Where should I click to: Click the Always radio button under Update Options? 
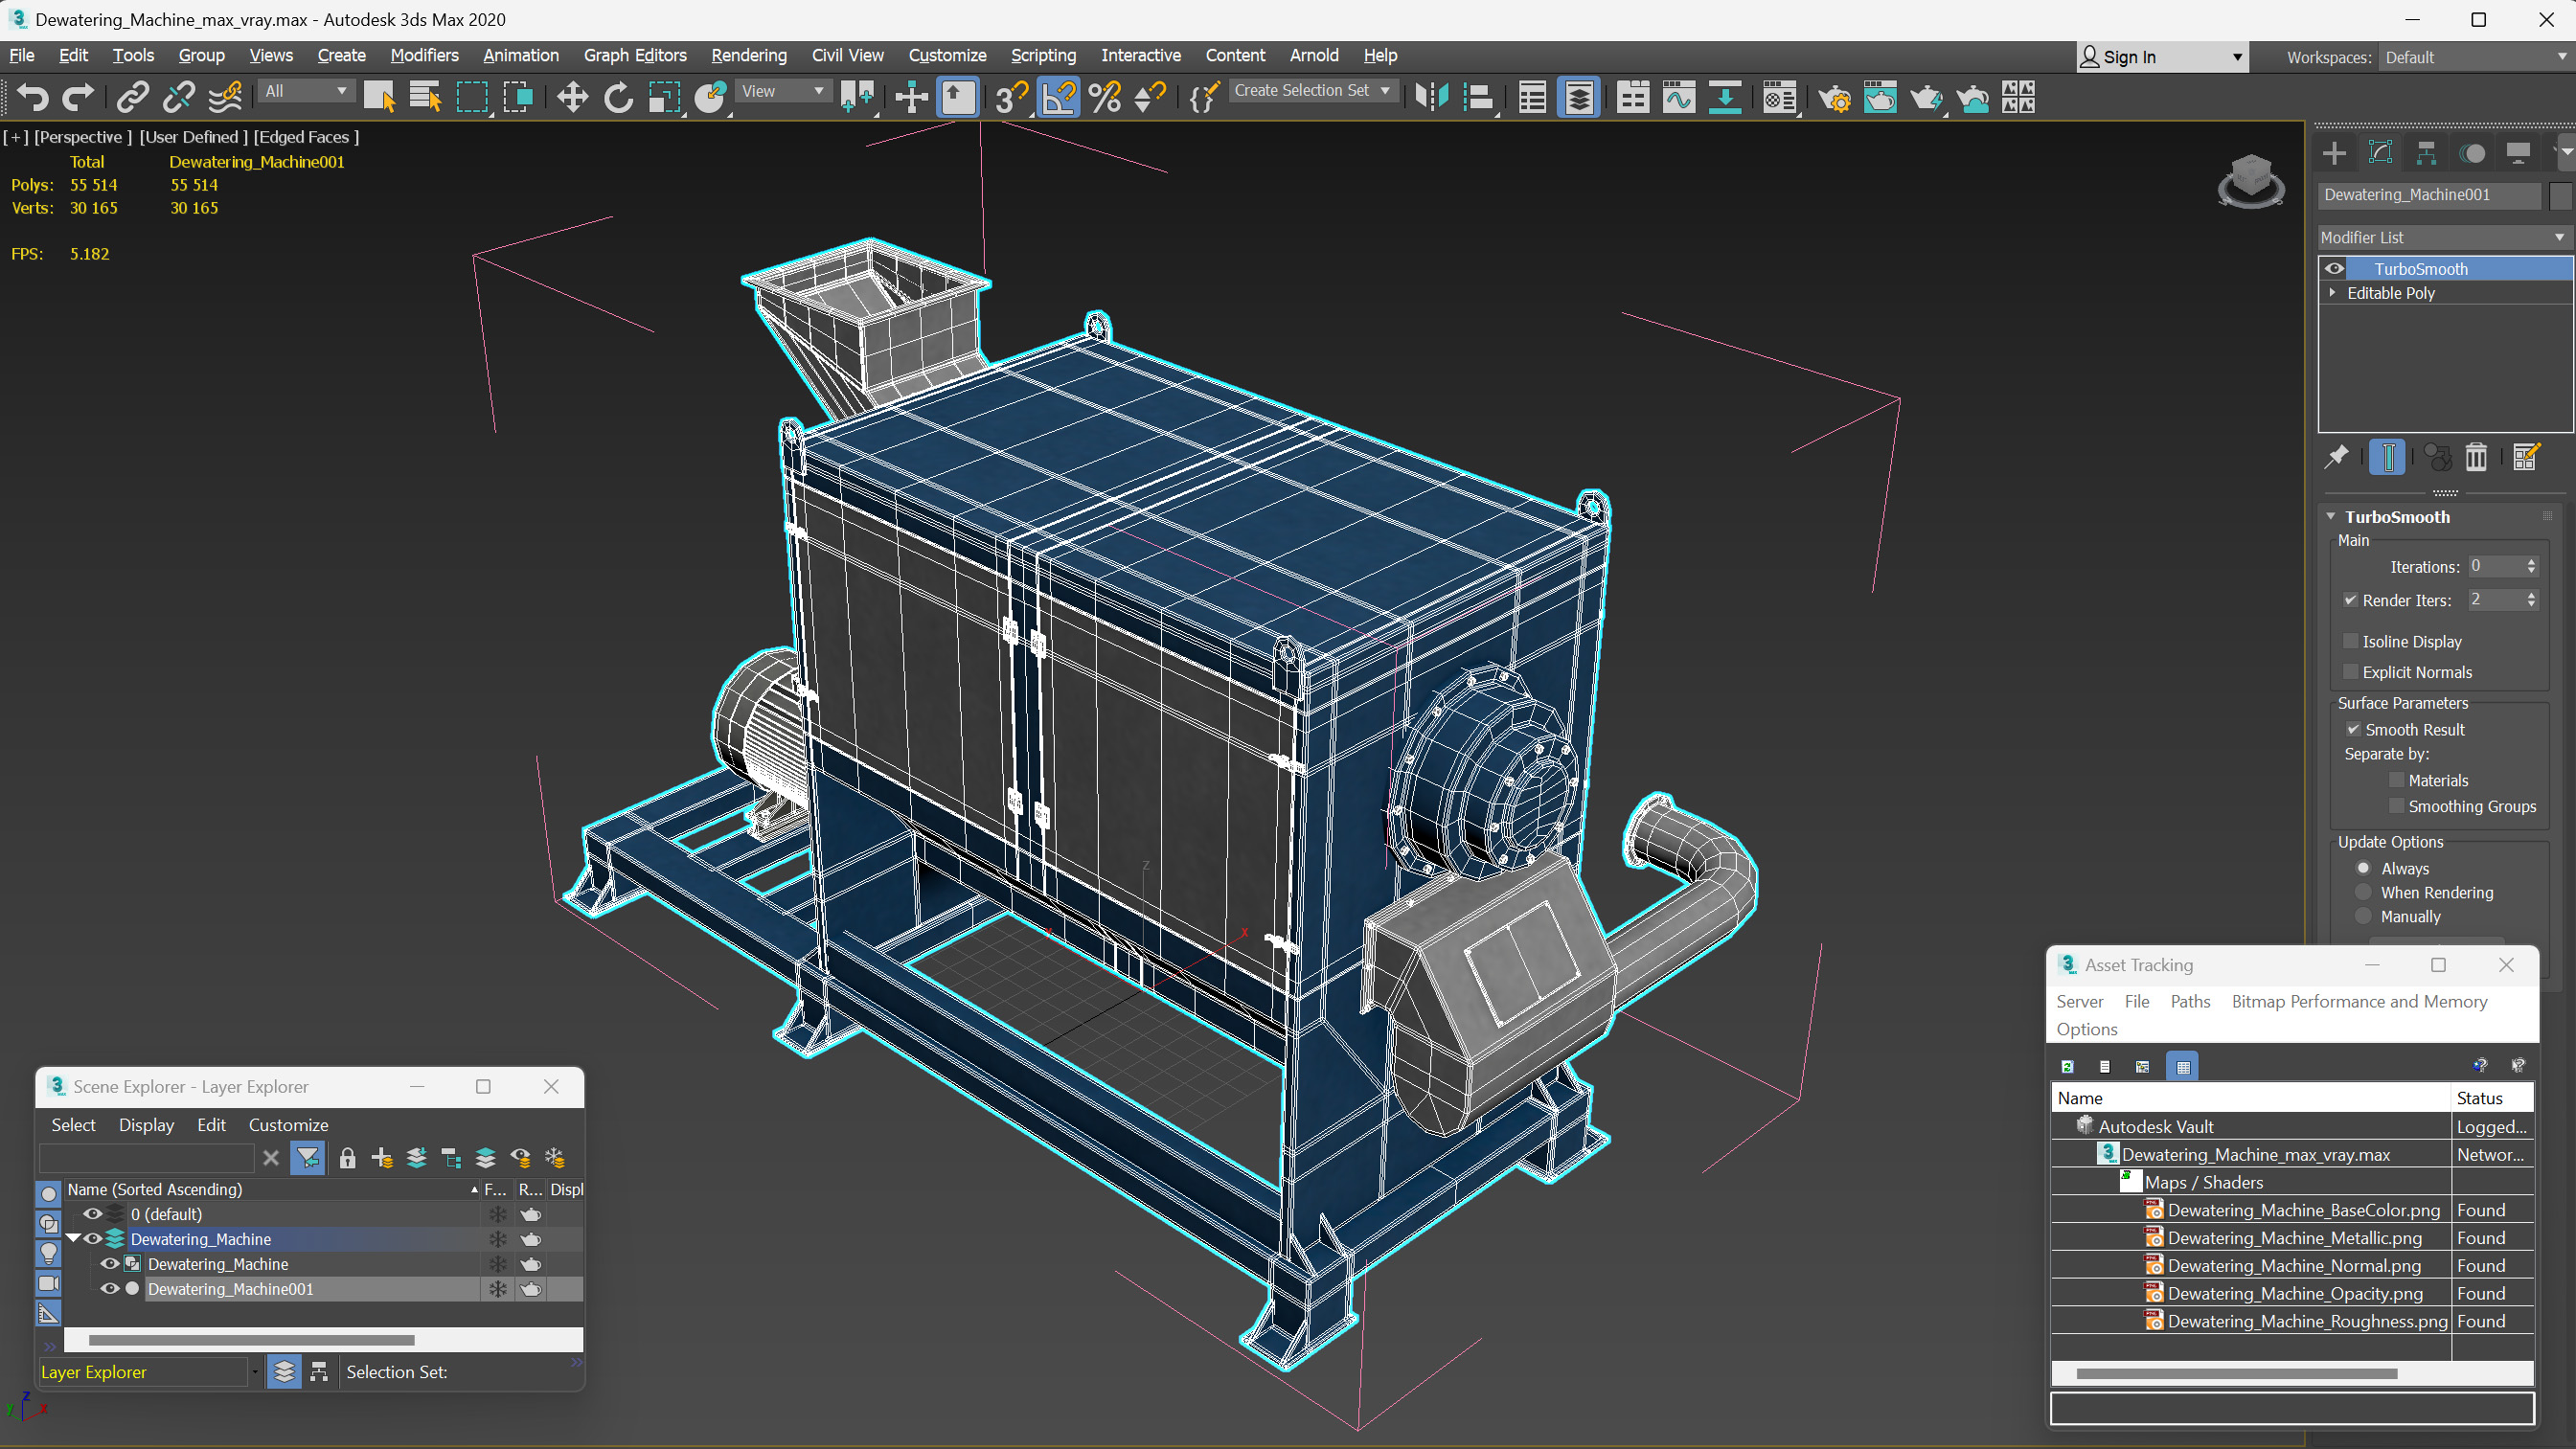tap(2363, 867)
